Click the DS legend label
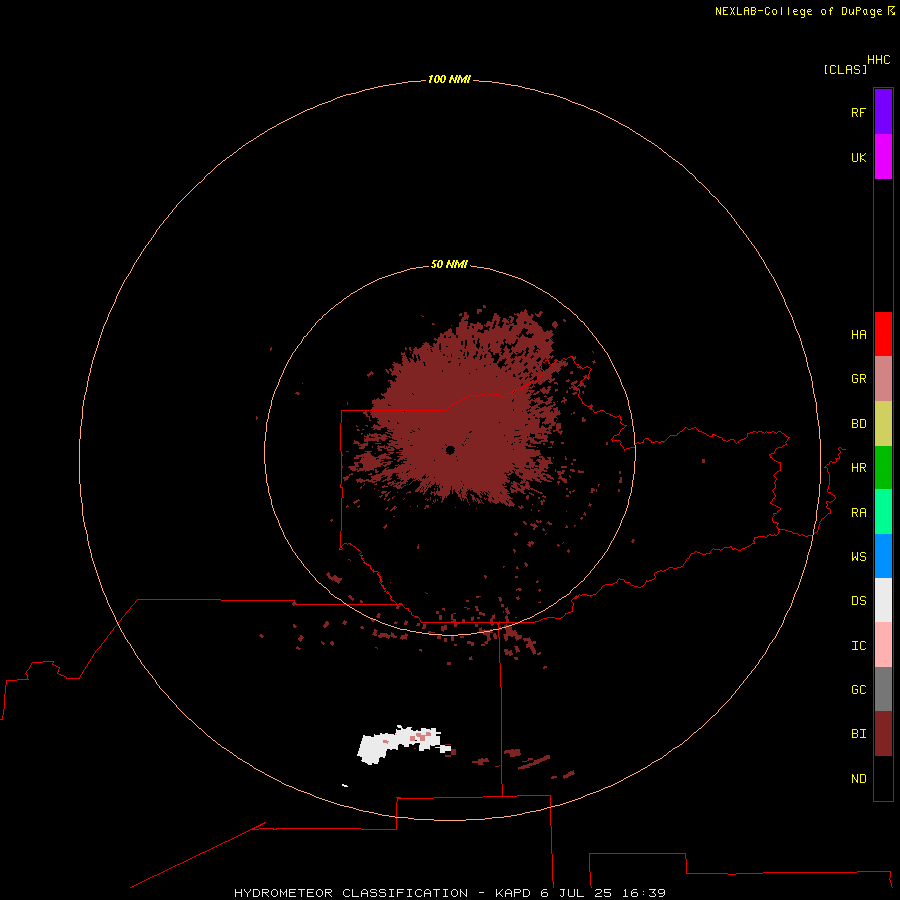900x900 pixels. (858, 601)
